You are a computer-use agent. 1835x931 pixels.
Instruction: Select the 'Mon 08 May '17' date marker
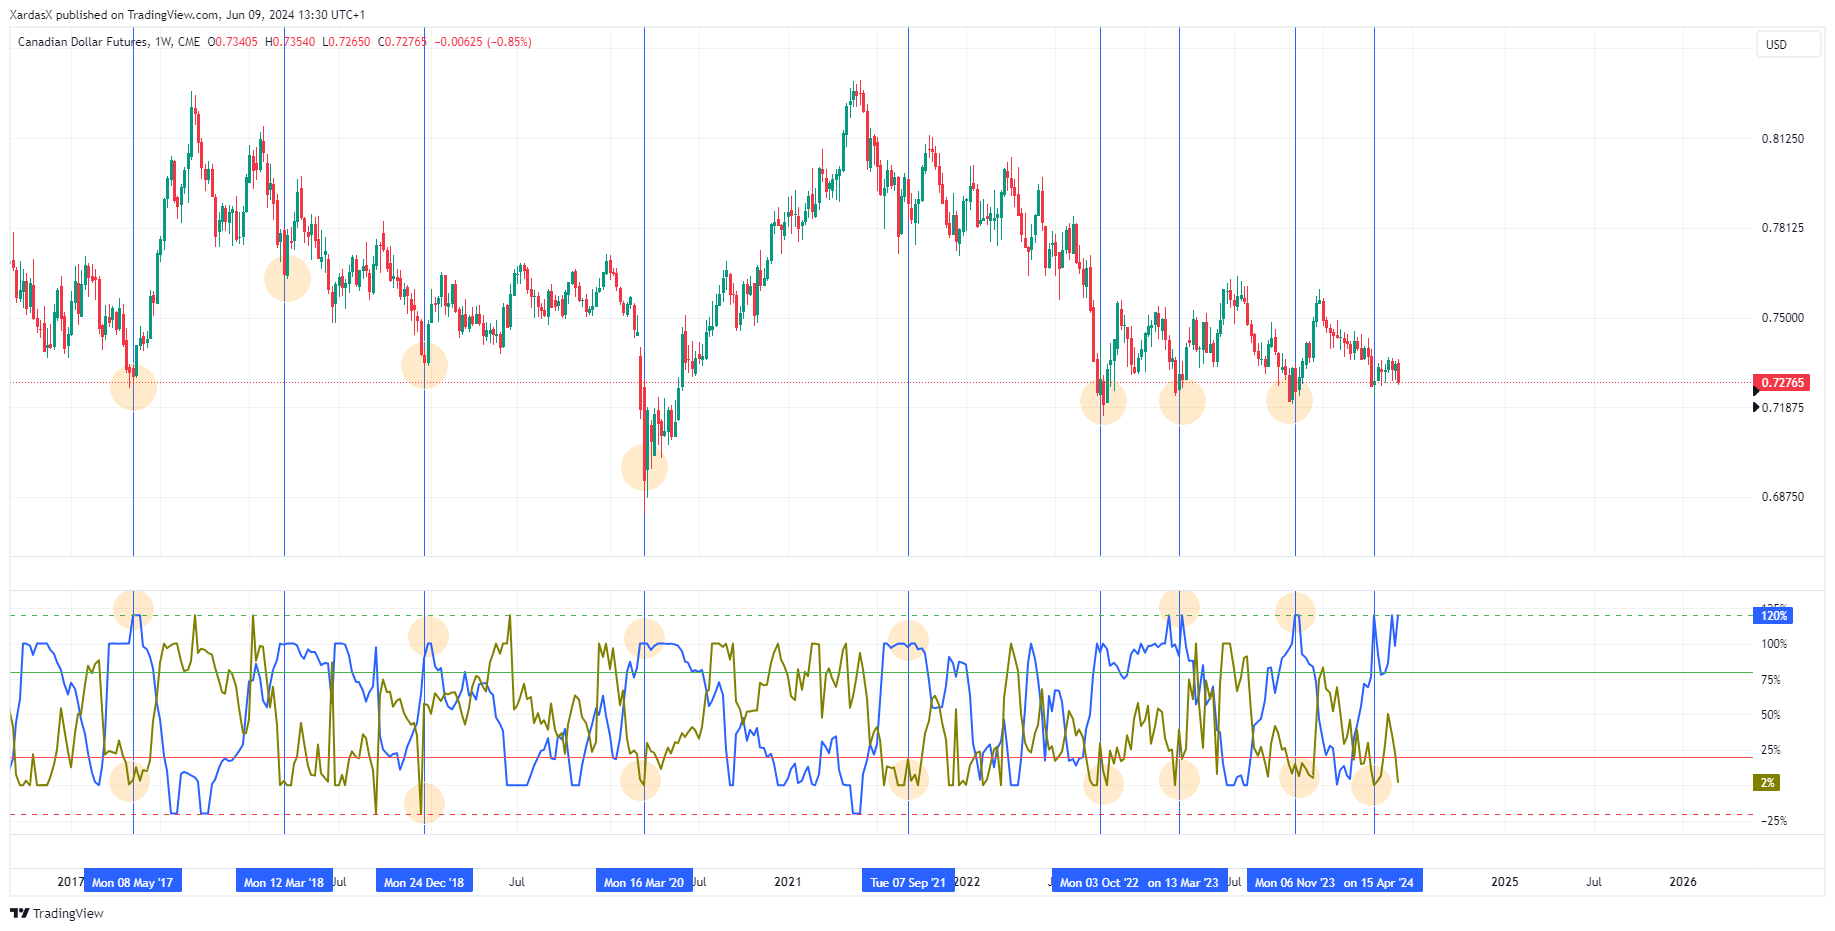point(132,882)
